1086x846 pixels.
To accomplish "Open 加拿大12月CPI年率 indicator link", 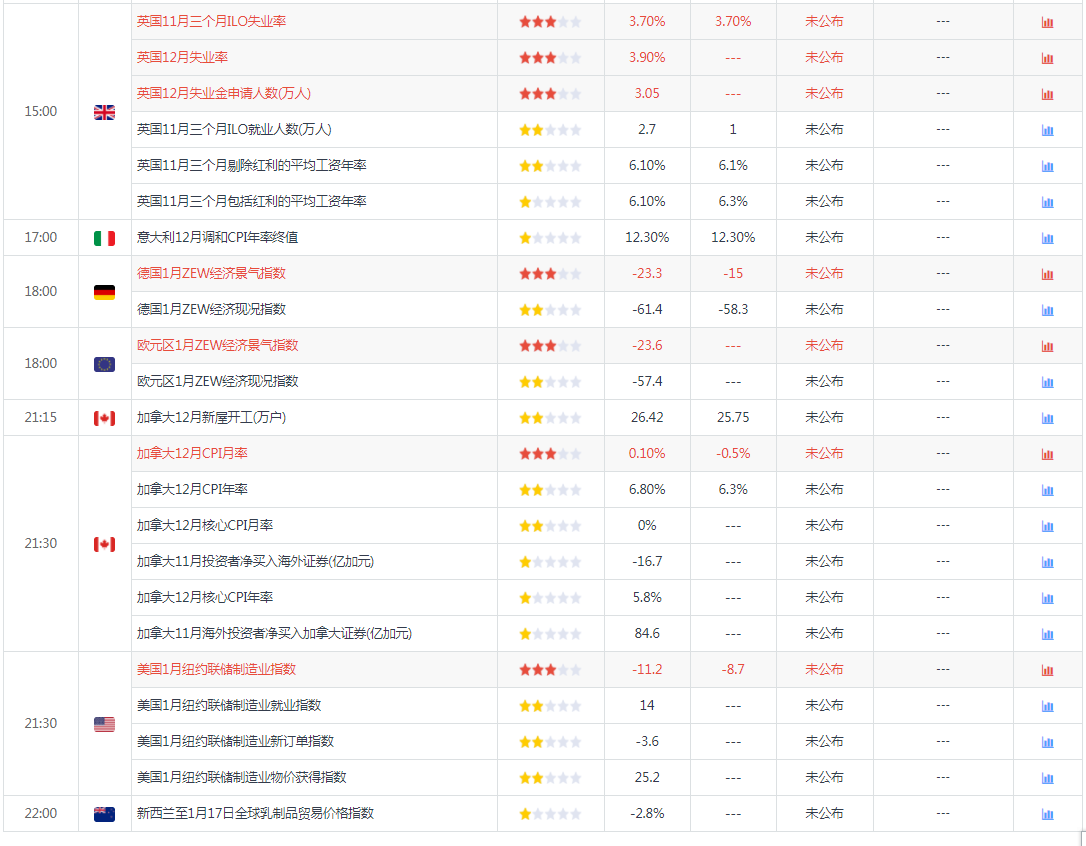I will pyautogui.click(x=192, y=489).
